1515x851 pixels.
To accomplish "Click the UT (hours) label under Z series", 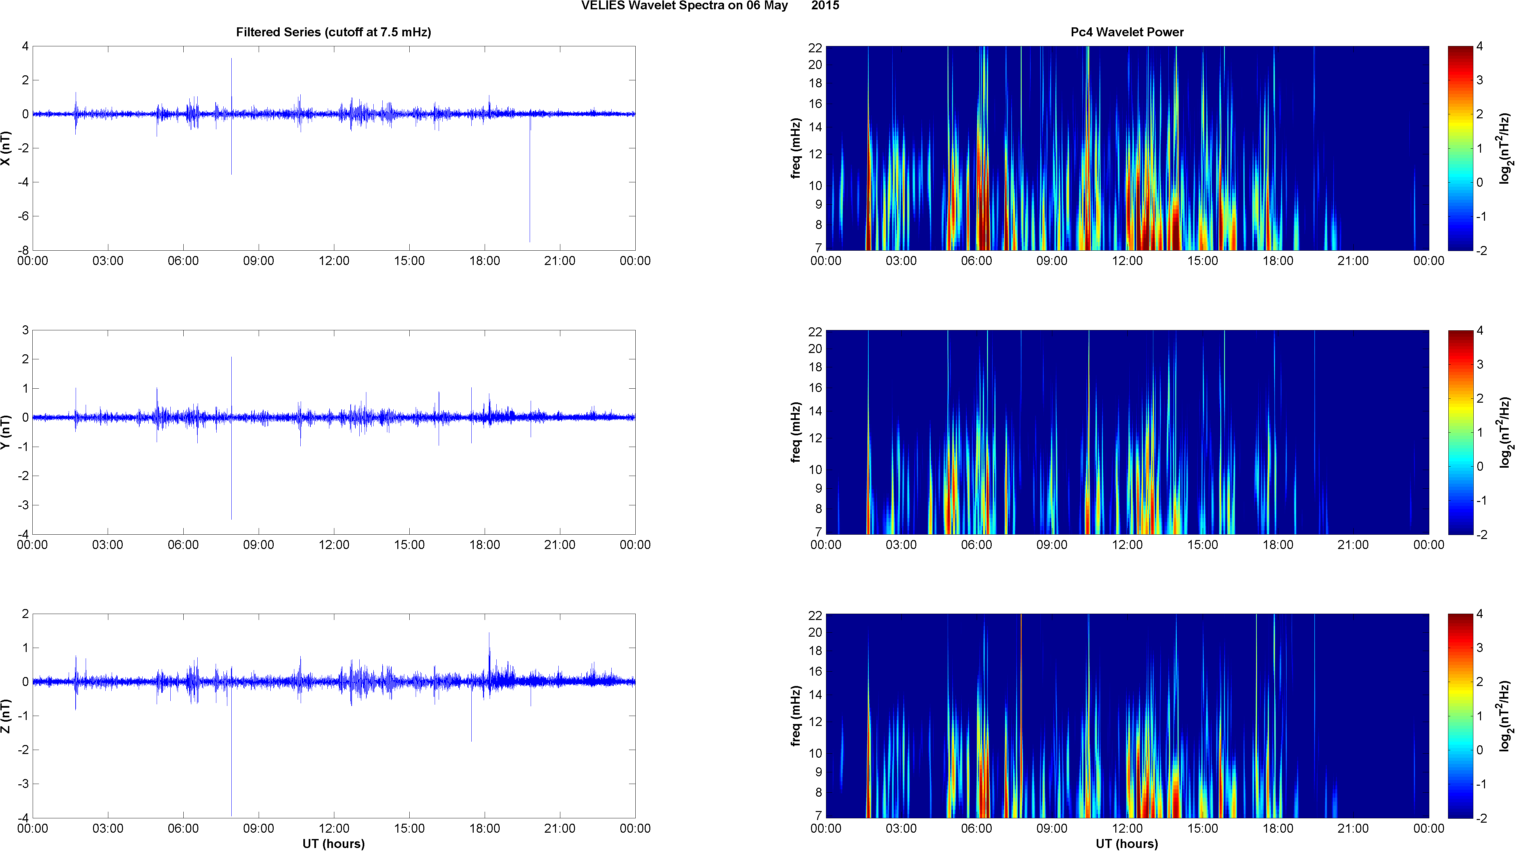I will coord(333,844).
